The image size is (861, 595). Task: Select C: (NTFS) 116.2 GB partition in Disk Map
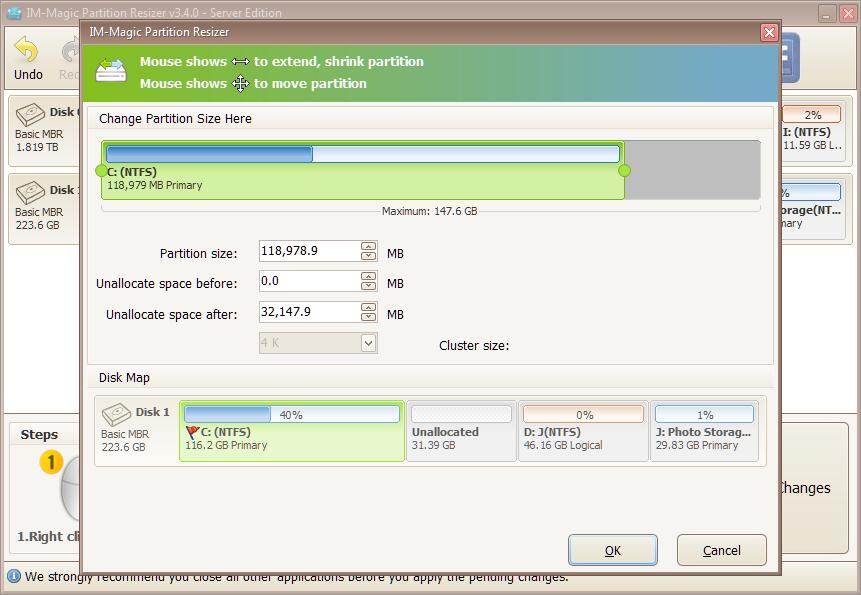pyautogui.click(x=292, y=431)
